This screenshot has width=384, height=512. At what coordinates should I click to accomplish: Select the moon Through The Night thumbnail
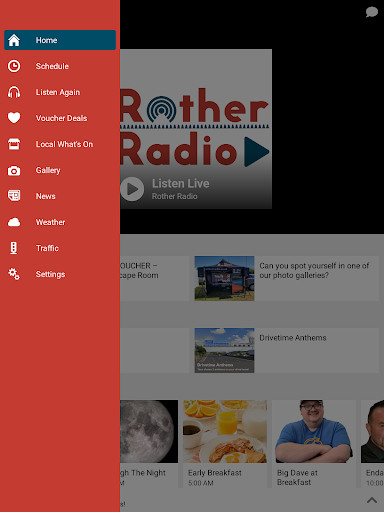pos(149,431)
